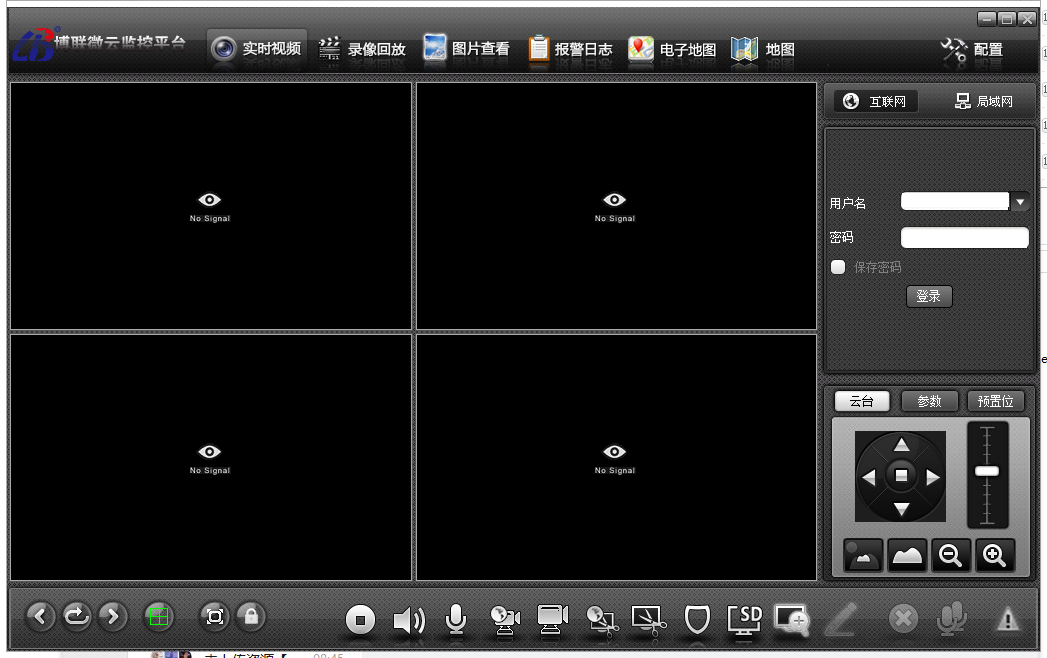This screenshot has height=658, width=1047.
Task: Select the 局域网 network button
Action: coord(984,101)
